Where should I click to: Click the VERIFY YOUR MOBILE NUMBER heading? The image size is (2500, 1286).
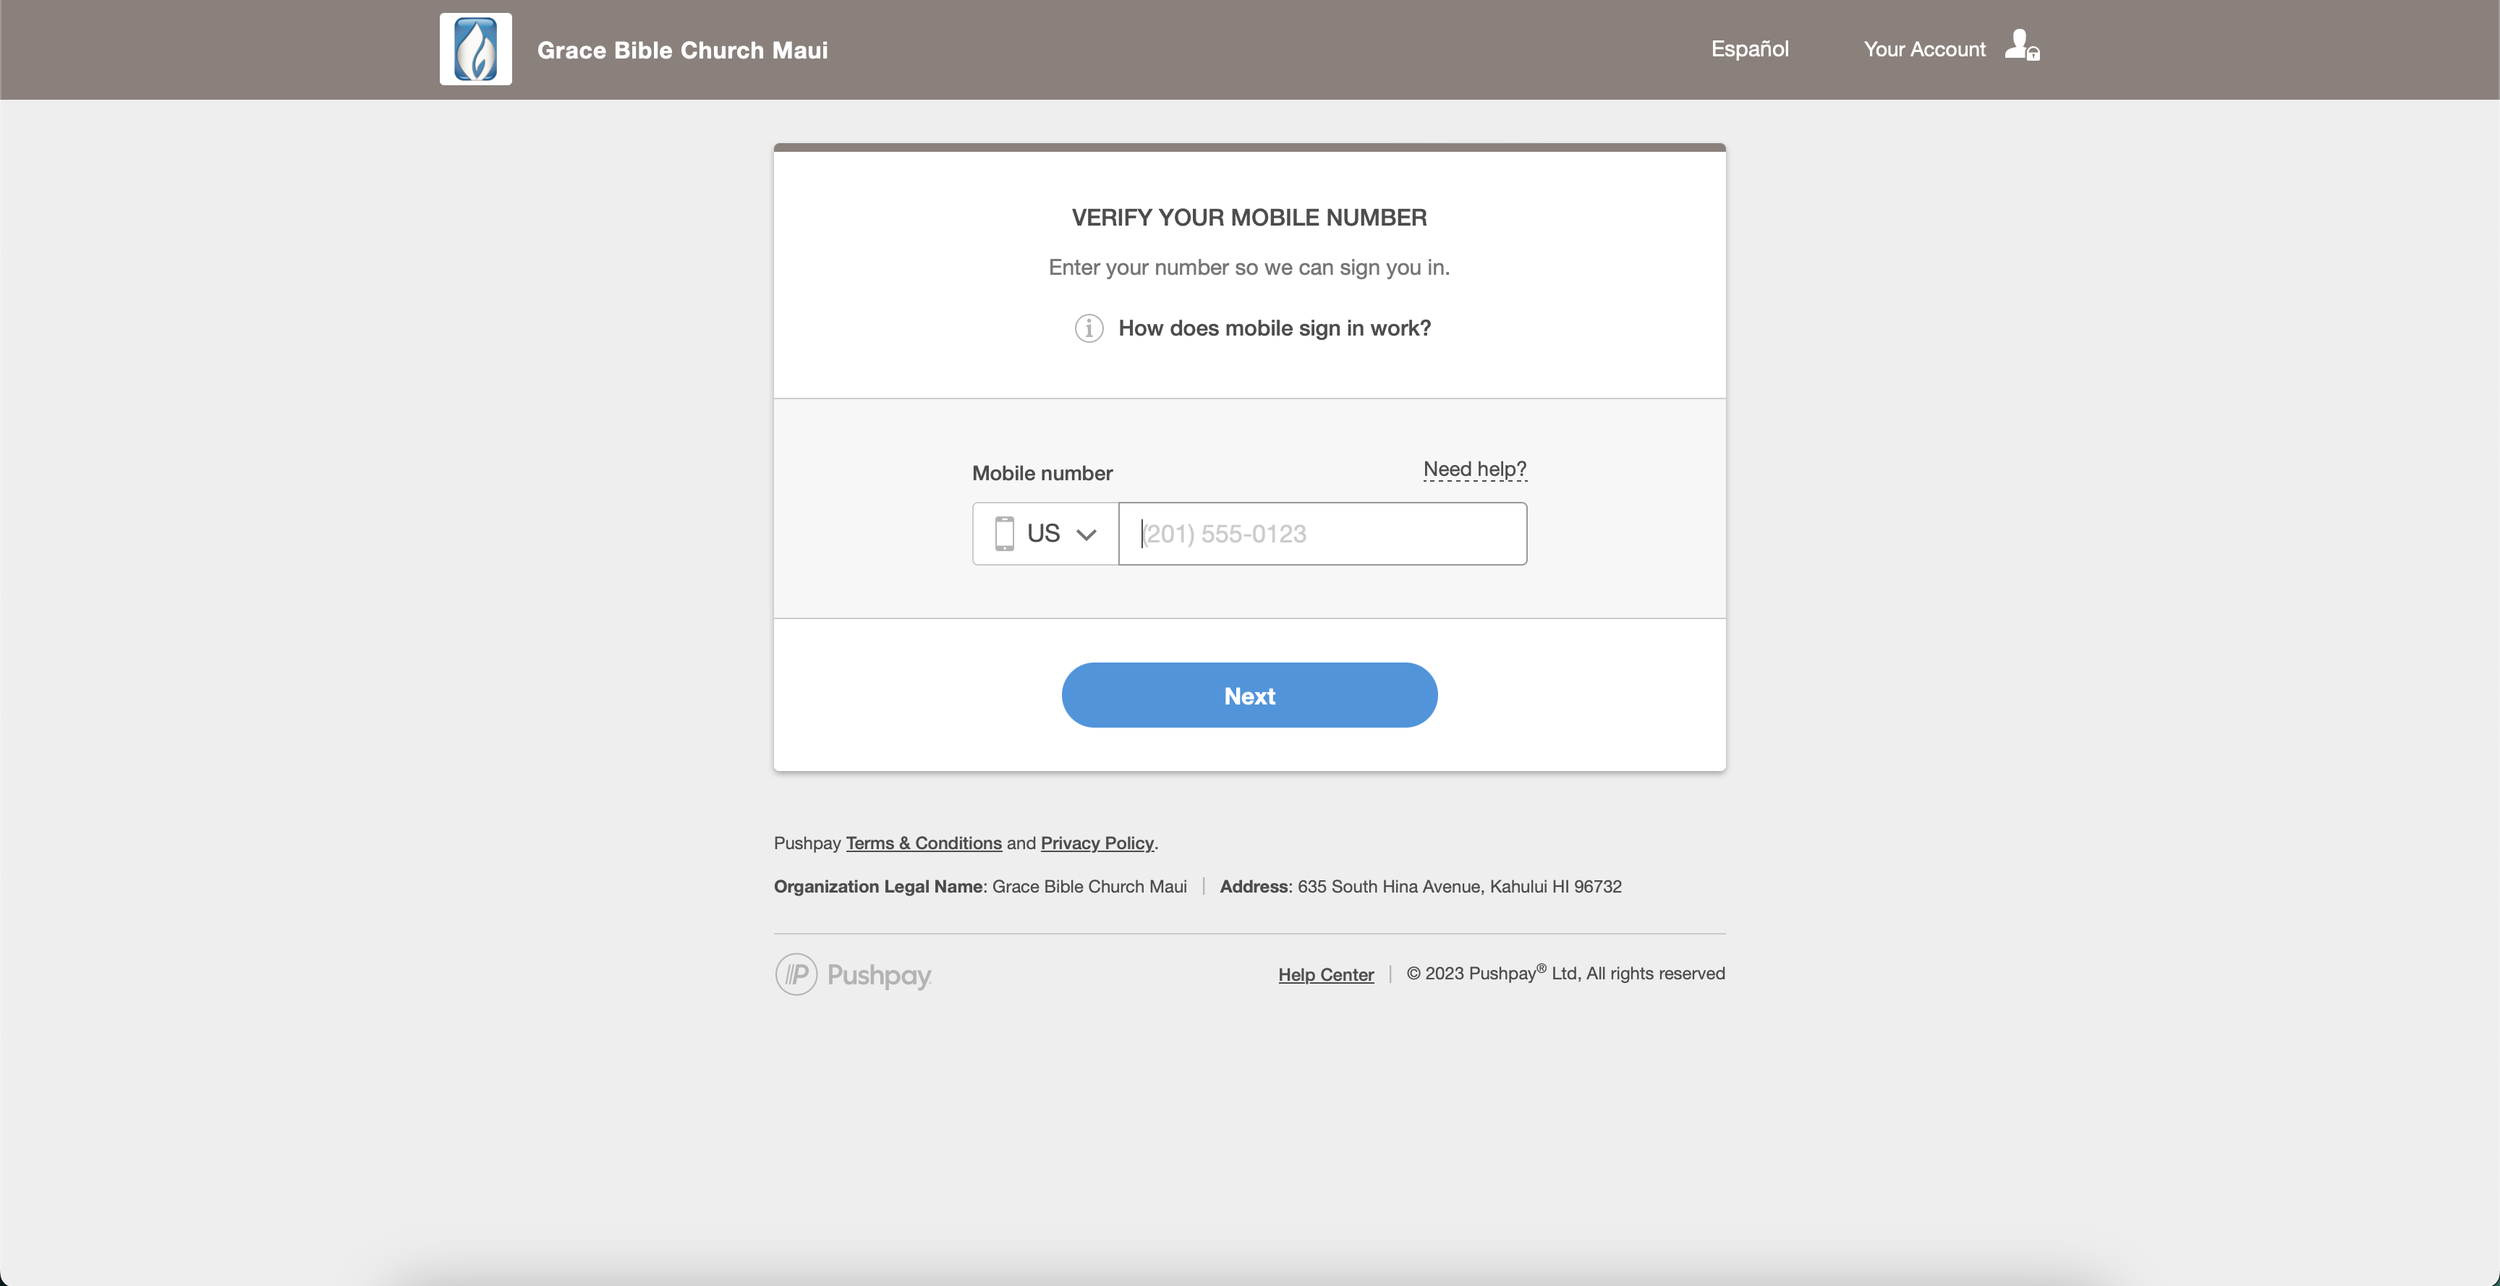click(1249, 217)
